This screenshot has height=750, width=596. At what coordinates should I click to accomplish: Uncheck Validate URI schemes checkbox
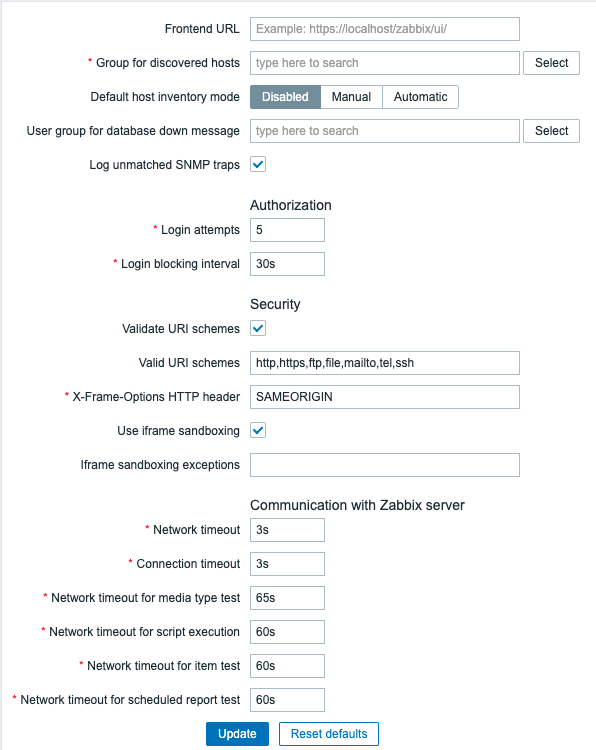(258, 329)
